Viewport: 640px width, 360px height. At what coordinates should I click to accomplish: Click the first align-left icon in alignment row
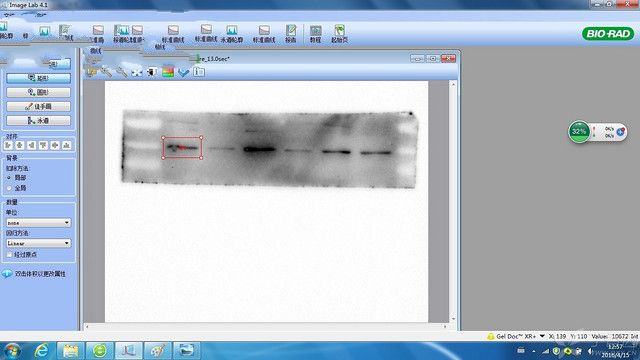point(9,145)
